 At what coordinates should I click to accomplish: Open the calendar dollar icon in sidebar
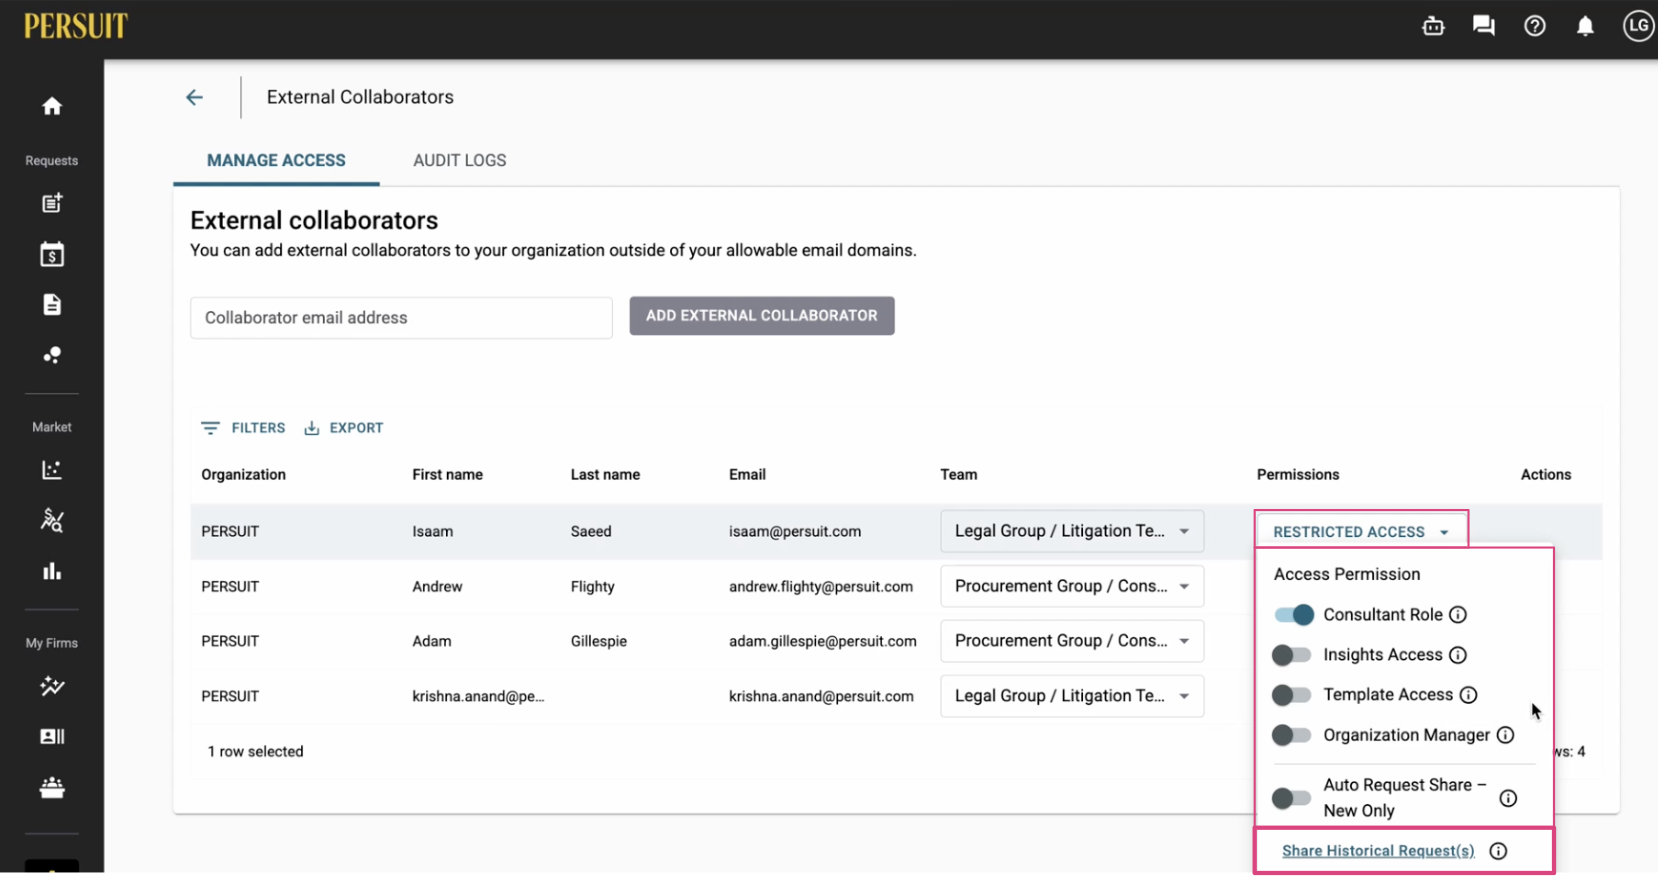(x=52, y=254)
